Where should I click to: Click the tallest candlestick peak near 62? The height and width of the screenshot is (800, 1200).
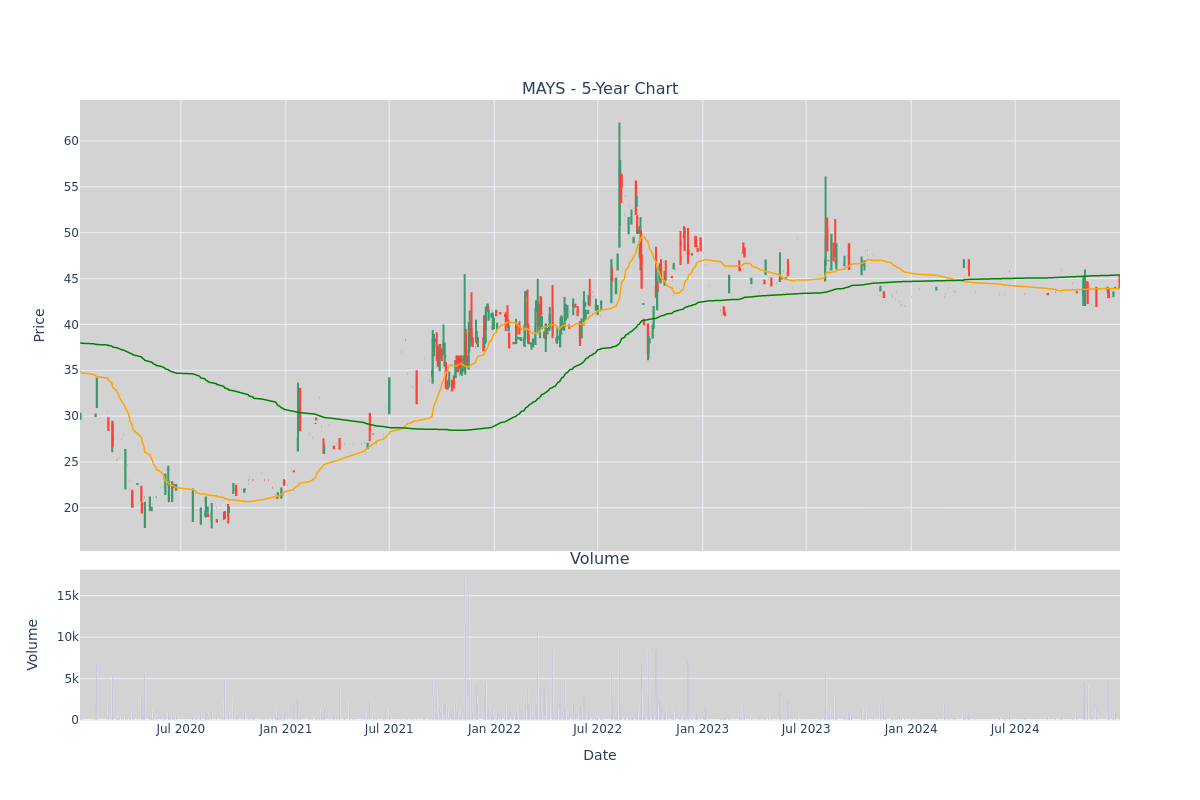[x=619, y=185]
